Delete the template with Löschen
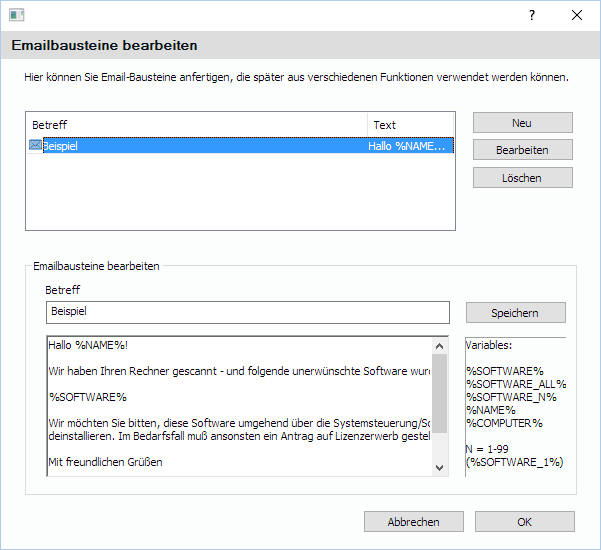This screenshot has width=601, height=550. [x=522, y=178]
